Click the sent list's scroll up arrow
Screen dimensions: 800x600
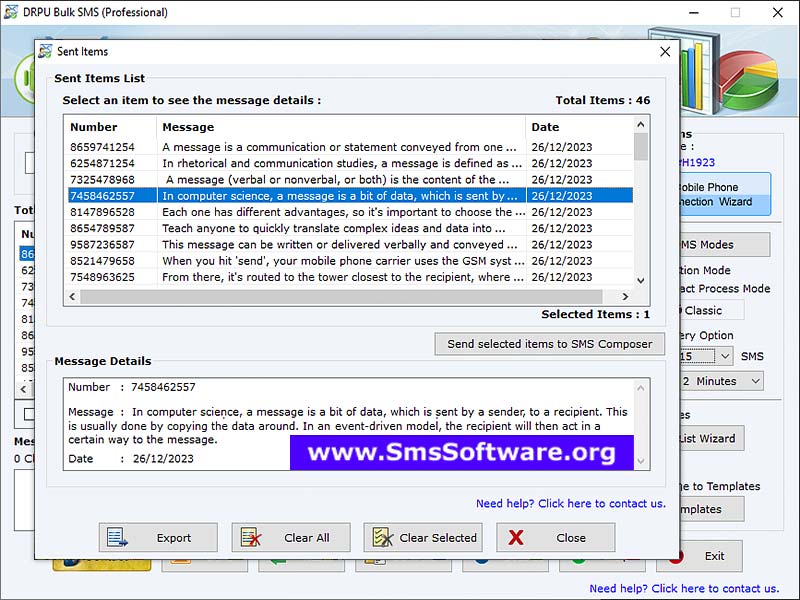coord(641,124)
